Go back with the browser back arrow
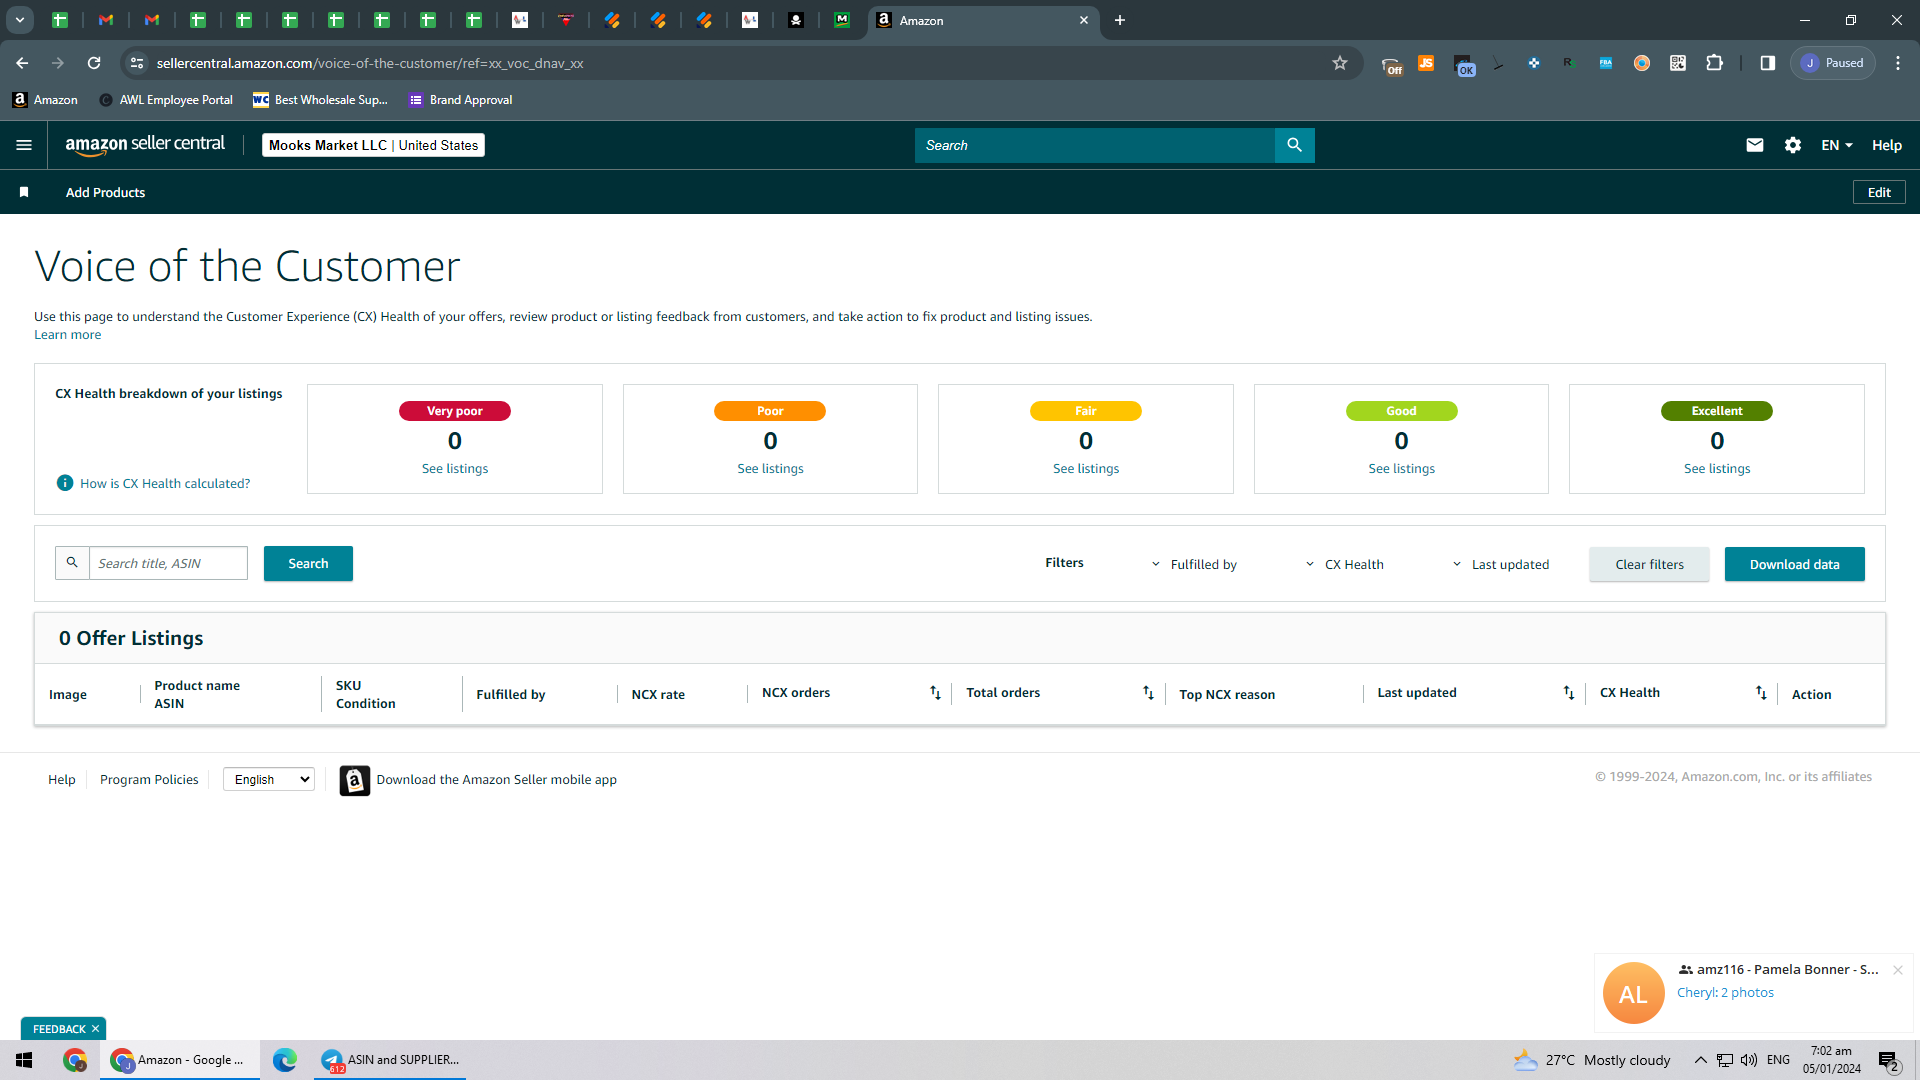The width and height of the screenshot is (1920, 1080). [x=22, y=63]
